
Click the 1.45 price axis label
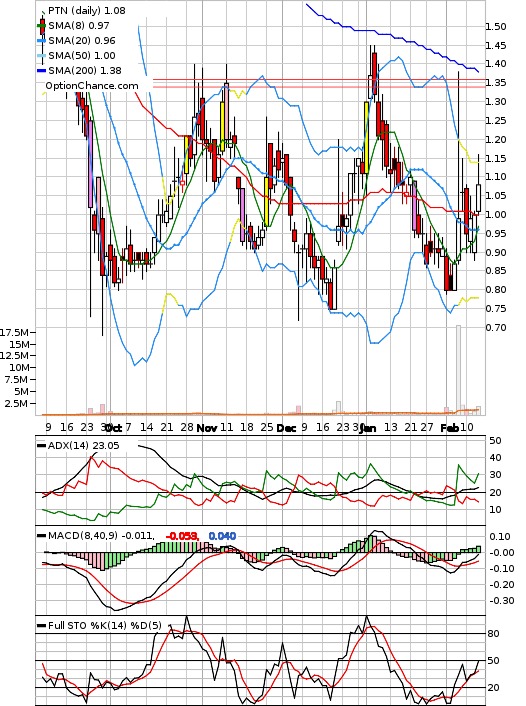[496, 45]
